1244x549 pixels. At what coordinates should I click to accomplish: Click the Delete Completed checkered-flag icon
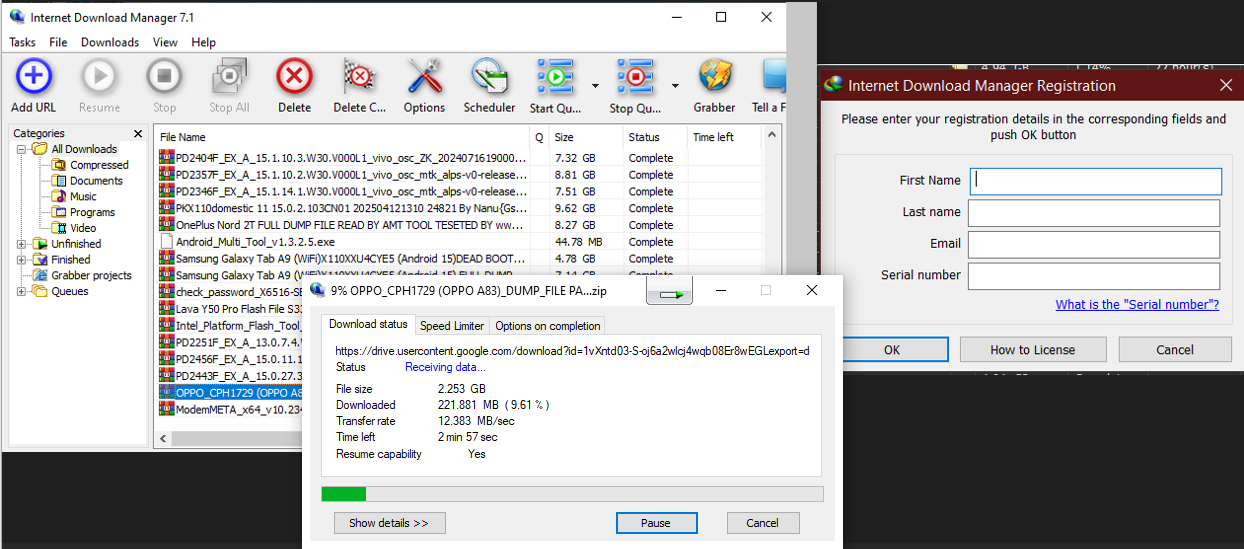coord(359,76)
